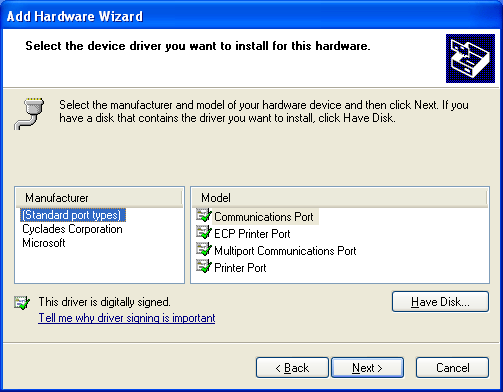Click the serial cable connector icon

tap(29, 114)
